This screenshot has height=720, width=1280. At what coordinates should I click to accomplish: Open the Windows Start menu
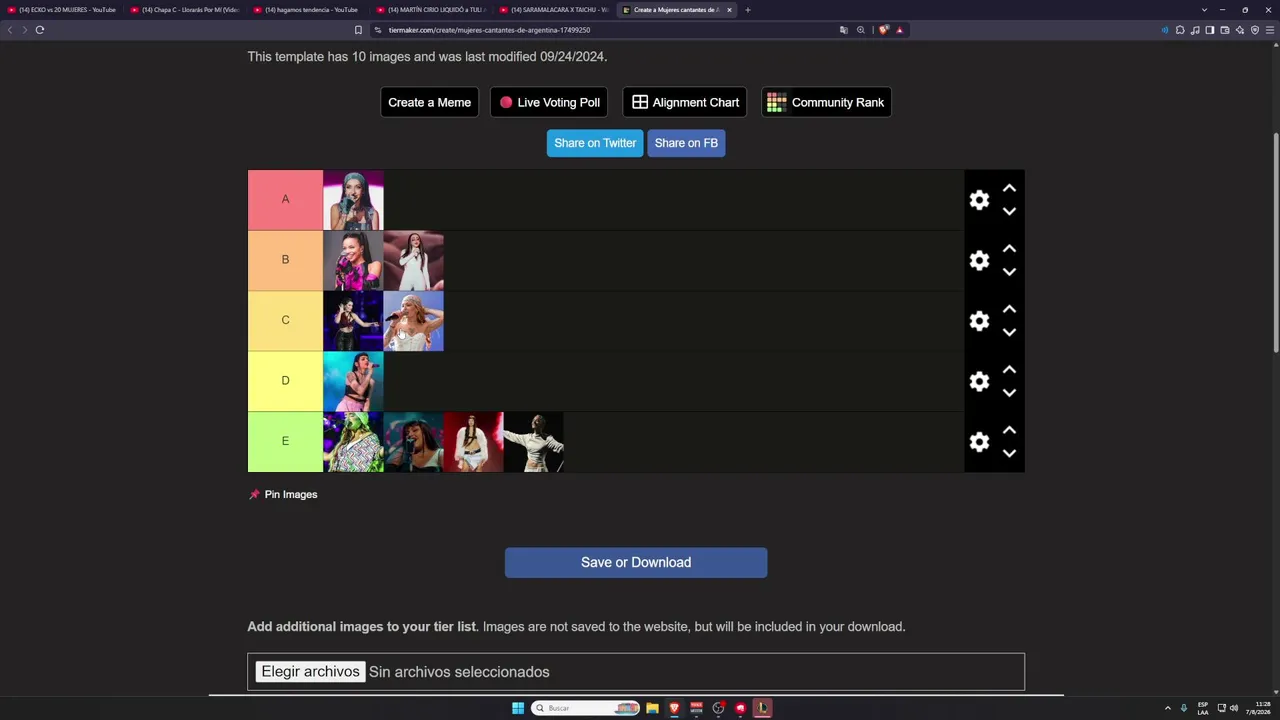[x=518, y=708]
